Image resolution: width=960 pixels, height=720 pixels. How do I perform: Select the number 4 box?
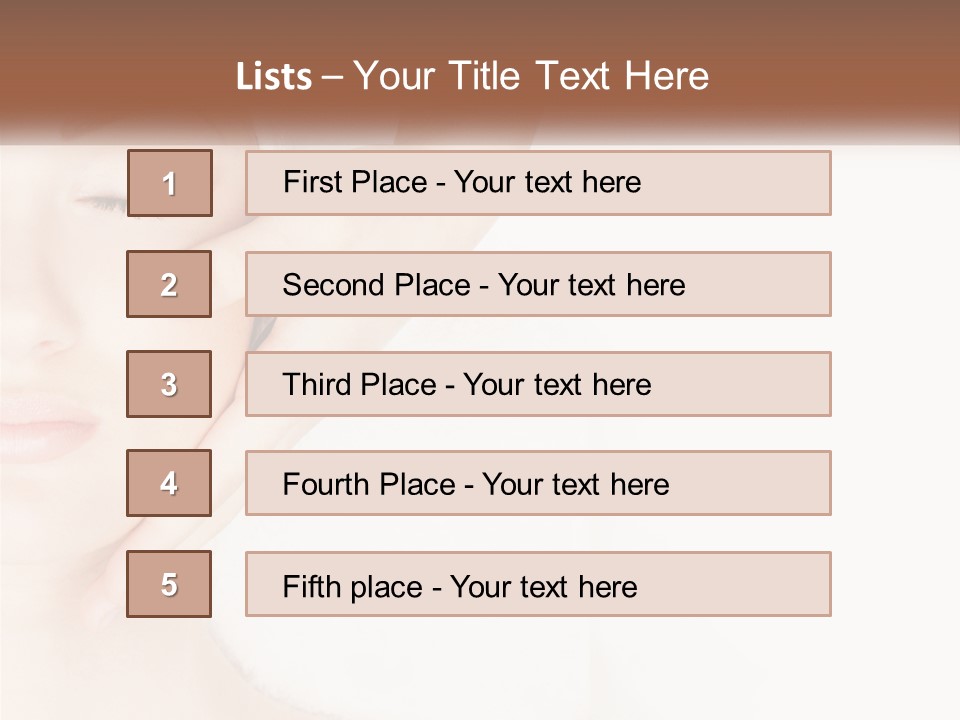click(169, 484)
